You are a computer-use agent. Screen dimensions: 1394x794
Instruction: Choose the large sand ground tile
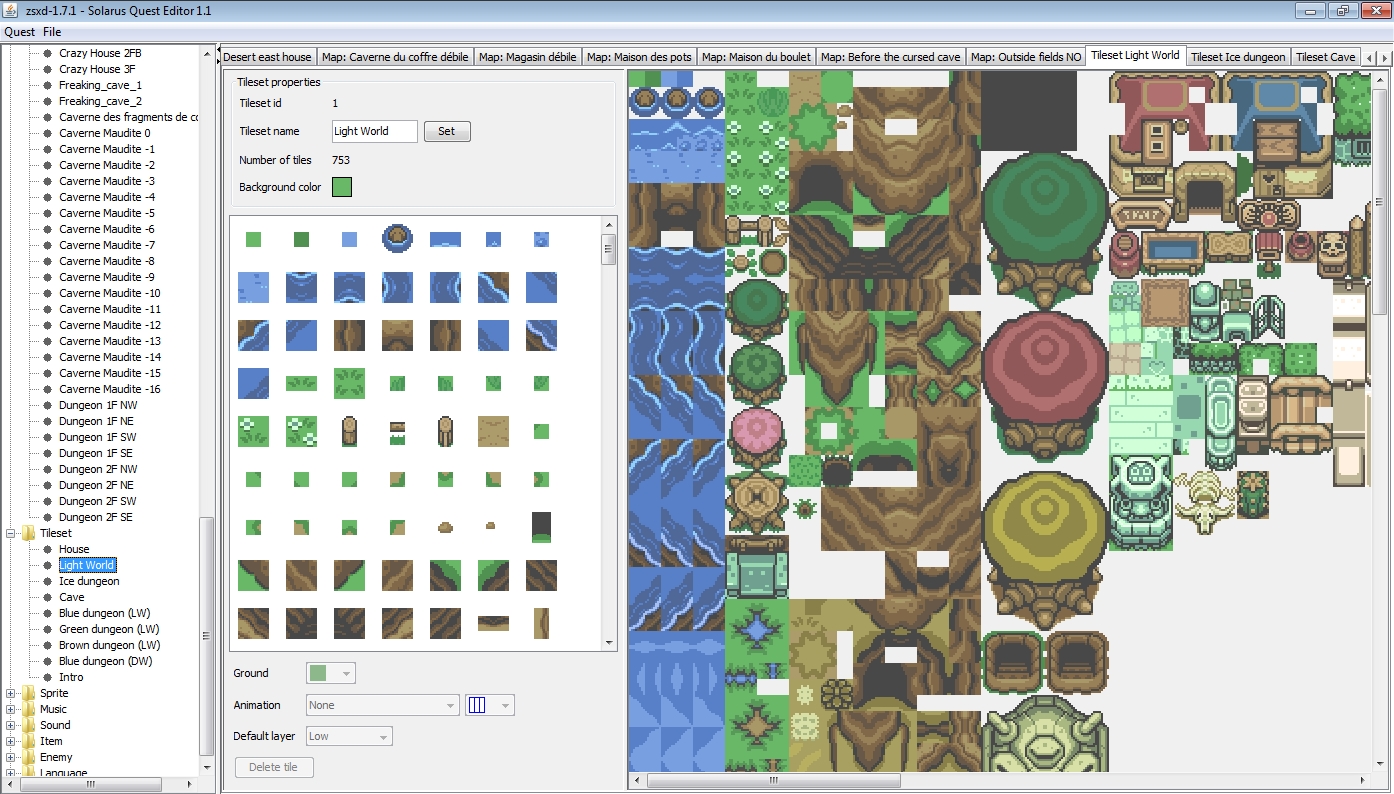[x=493, y=431]
